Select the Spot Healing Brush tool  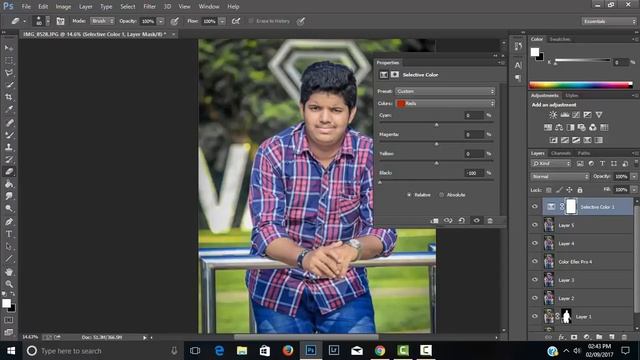point(9,122)
